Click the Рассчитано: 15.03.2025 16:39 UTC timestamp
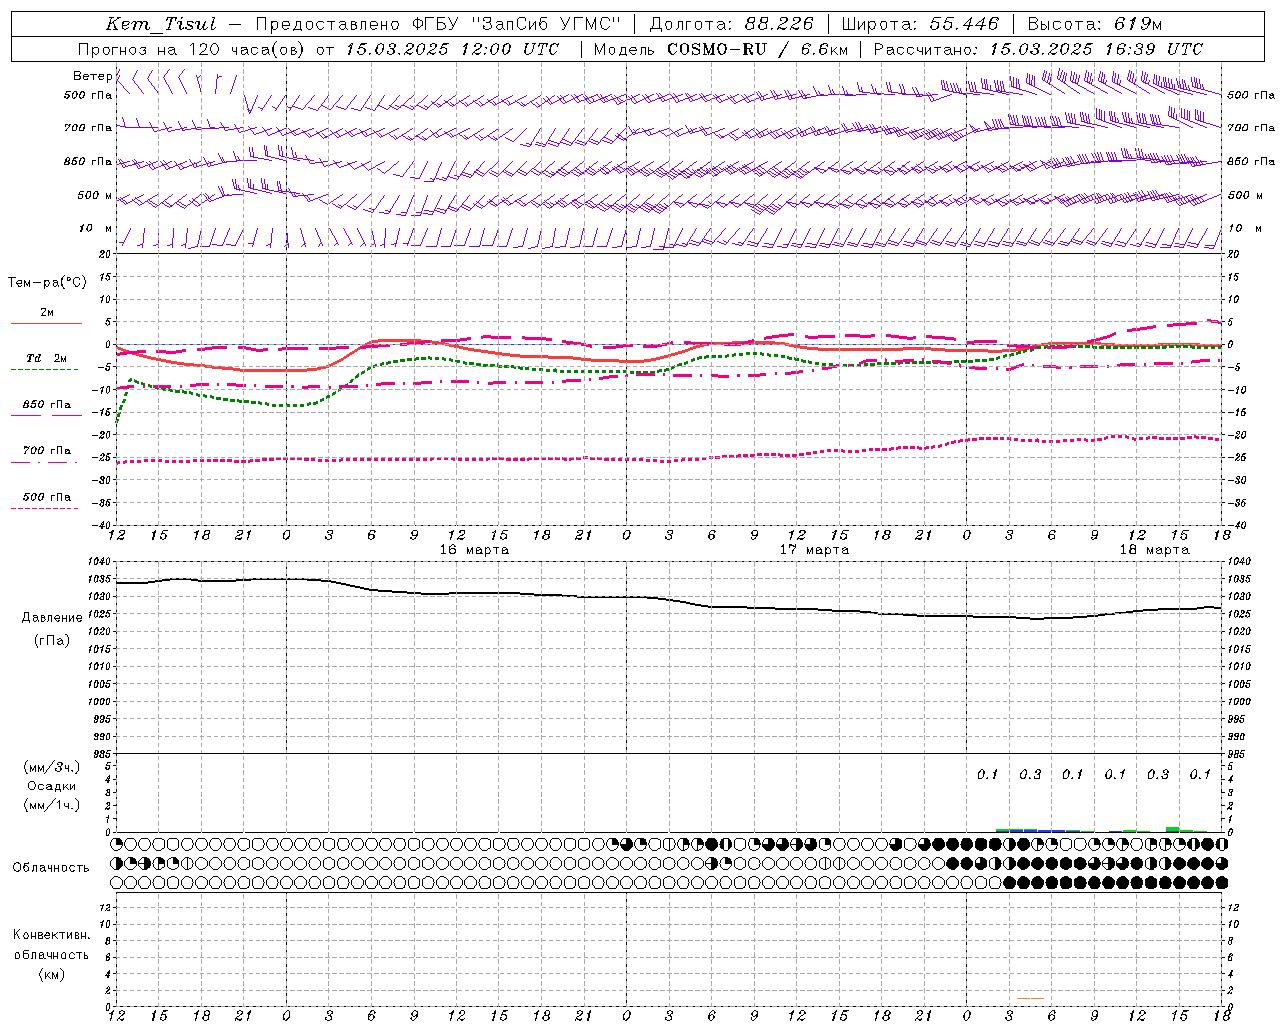 point(1038,49)
